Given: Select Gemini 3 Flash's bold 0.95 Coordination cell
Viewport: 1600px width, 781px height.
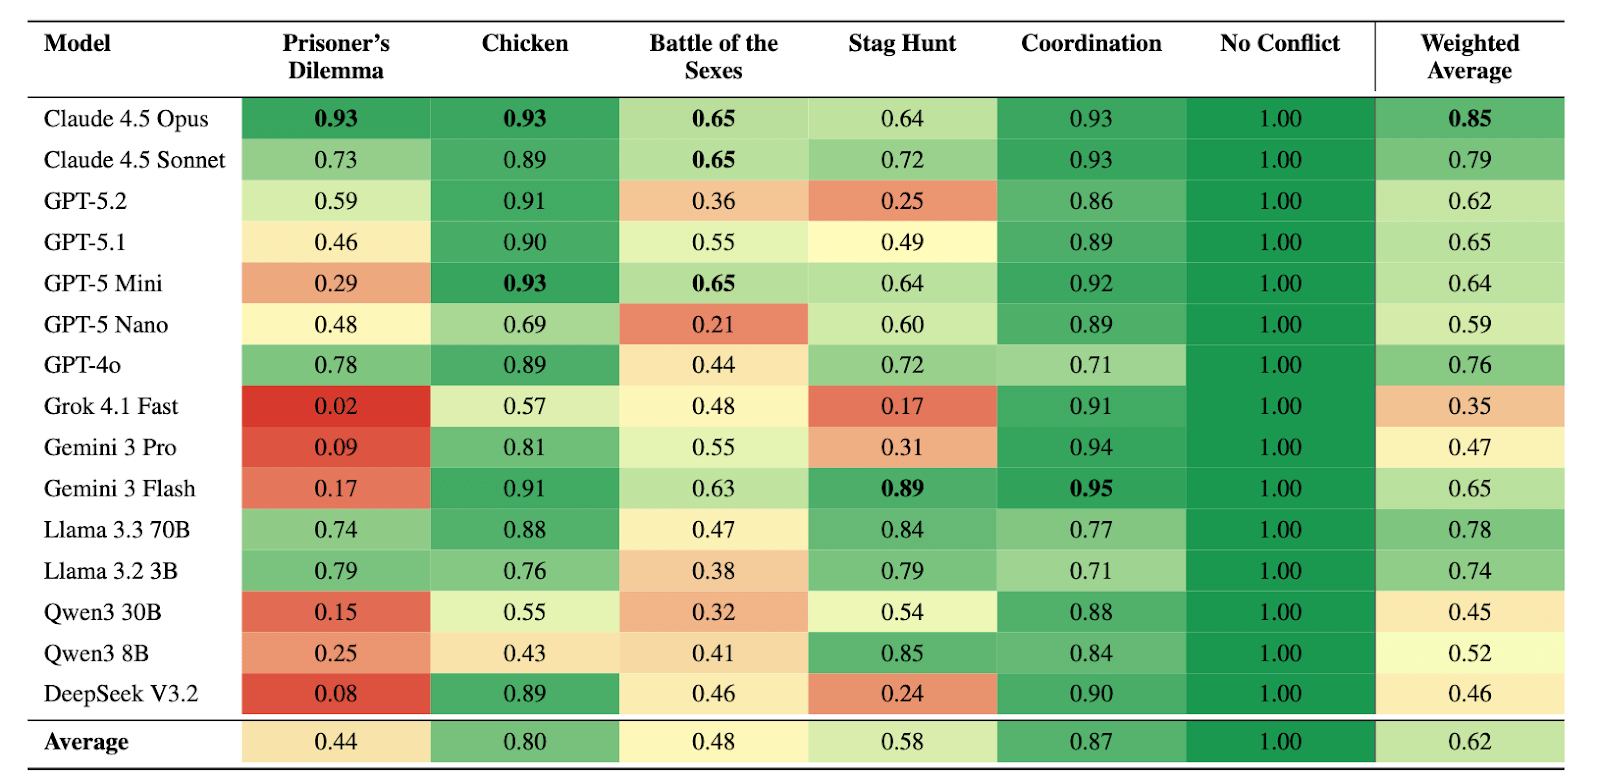Looking at the screenshot, I should point(1091,489).
